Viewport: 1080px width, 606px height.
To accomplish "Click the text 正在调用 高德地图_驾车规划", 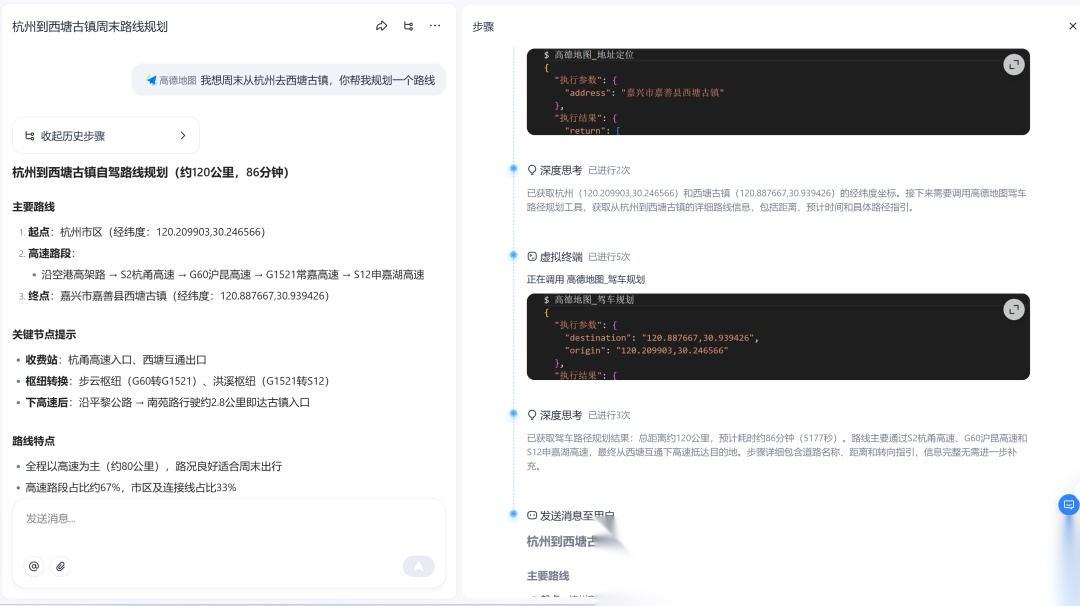I will (x=585, y=280).
